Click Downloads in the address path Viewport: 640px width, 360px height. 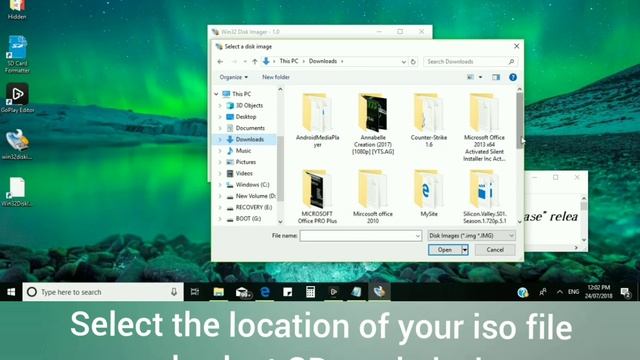[323, 61]
